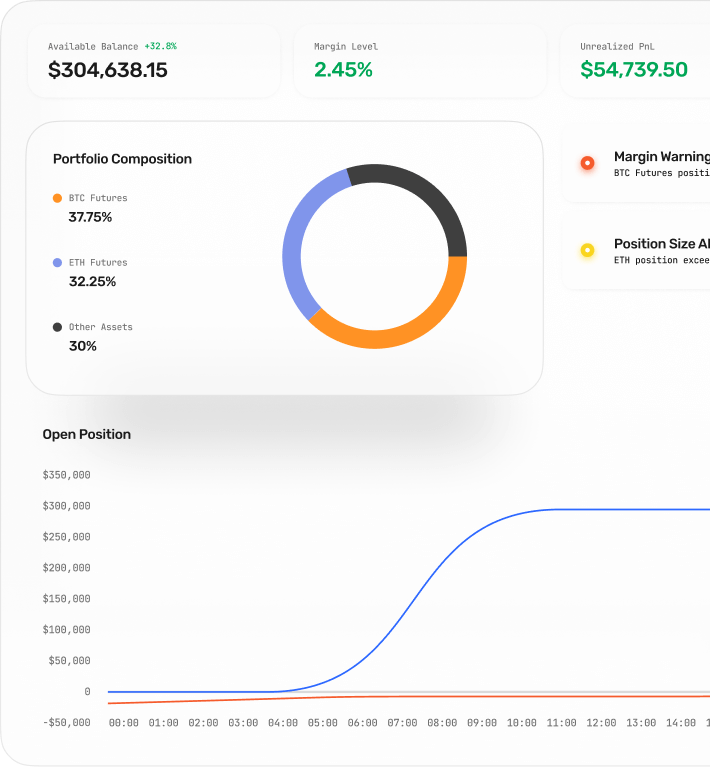
Task: Click the Other Assets 30% value
Action: point(83,346)
